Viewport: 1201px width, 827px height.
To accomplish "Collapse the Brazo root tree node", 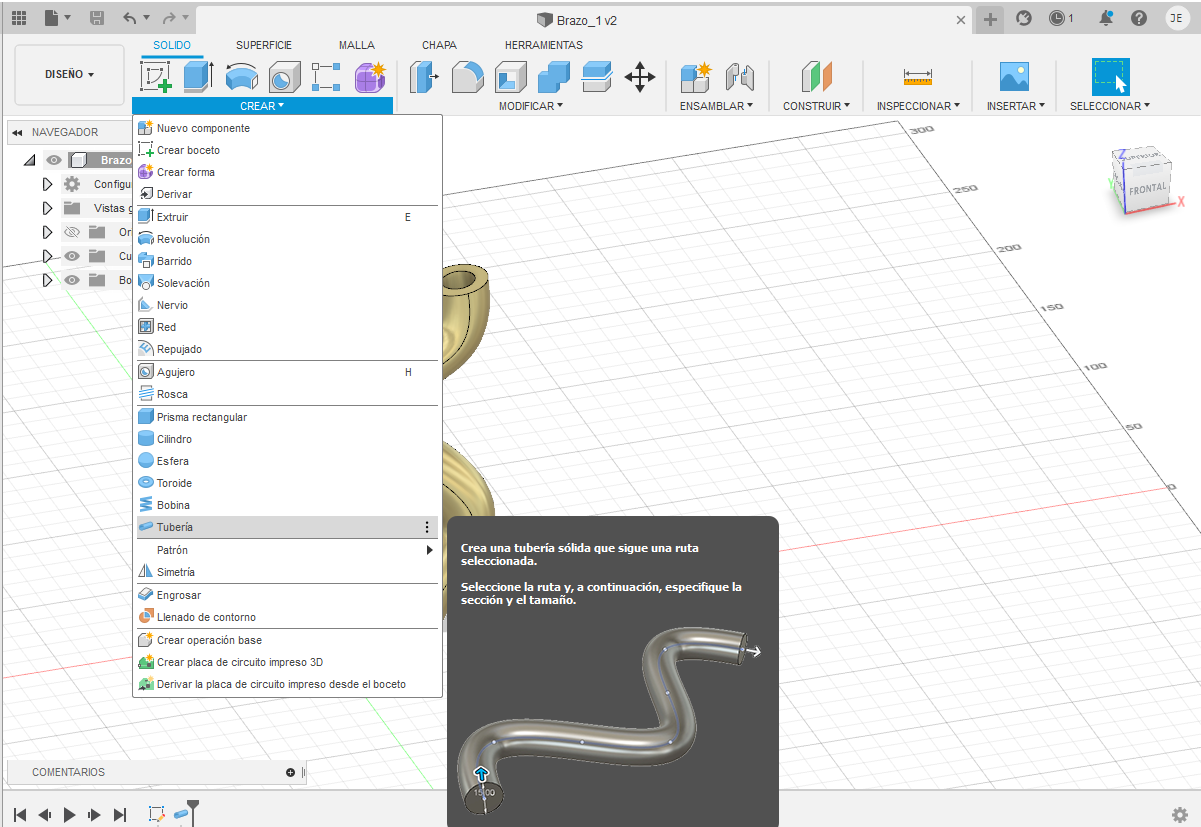I will [29, 160].
